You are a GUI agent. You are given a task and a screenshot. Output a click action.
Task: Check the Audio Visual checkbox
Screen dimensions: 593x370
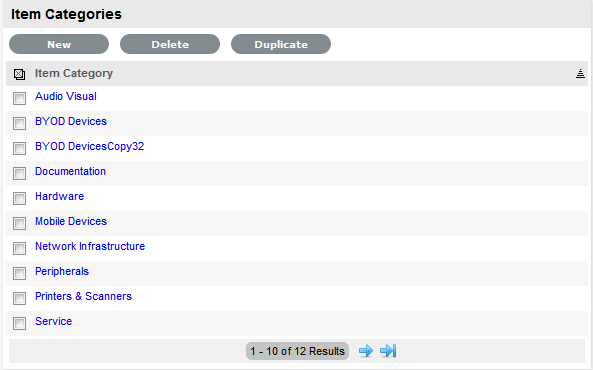point(19,98)
